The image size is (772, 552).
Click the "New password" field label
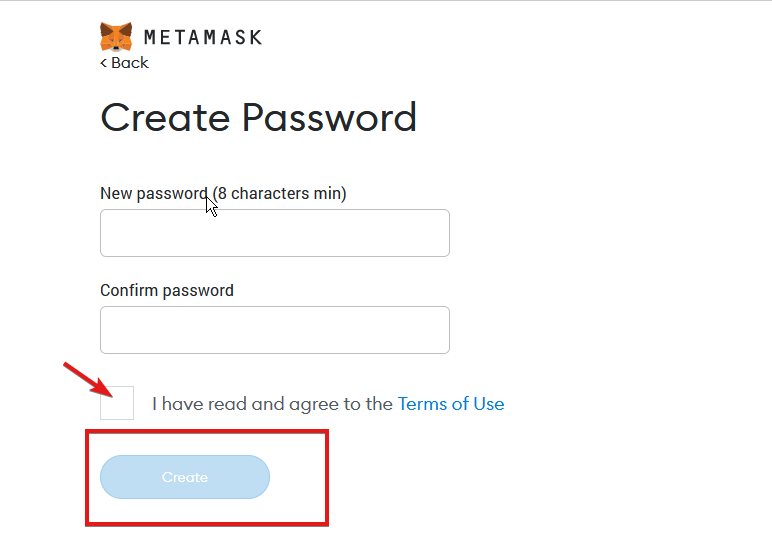[154, 194]
